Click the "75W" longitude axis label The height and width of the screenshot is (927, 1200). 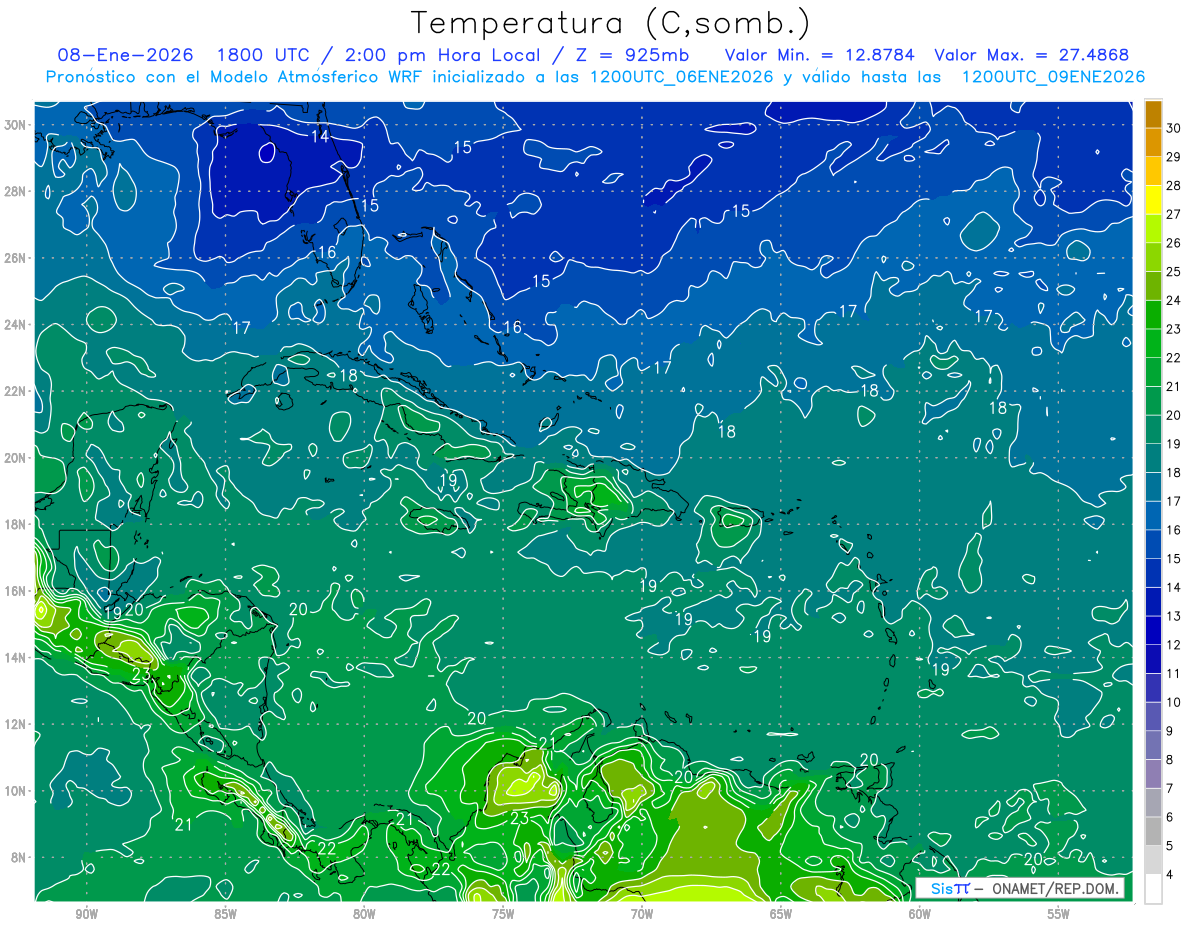(x=503, y=915)
